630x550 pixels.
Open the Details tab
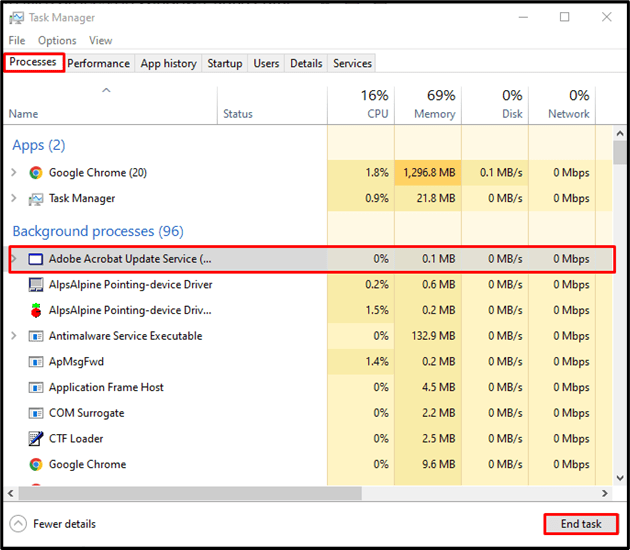tap(306, 63)
